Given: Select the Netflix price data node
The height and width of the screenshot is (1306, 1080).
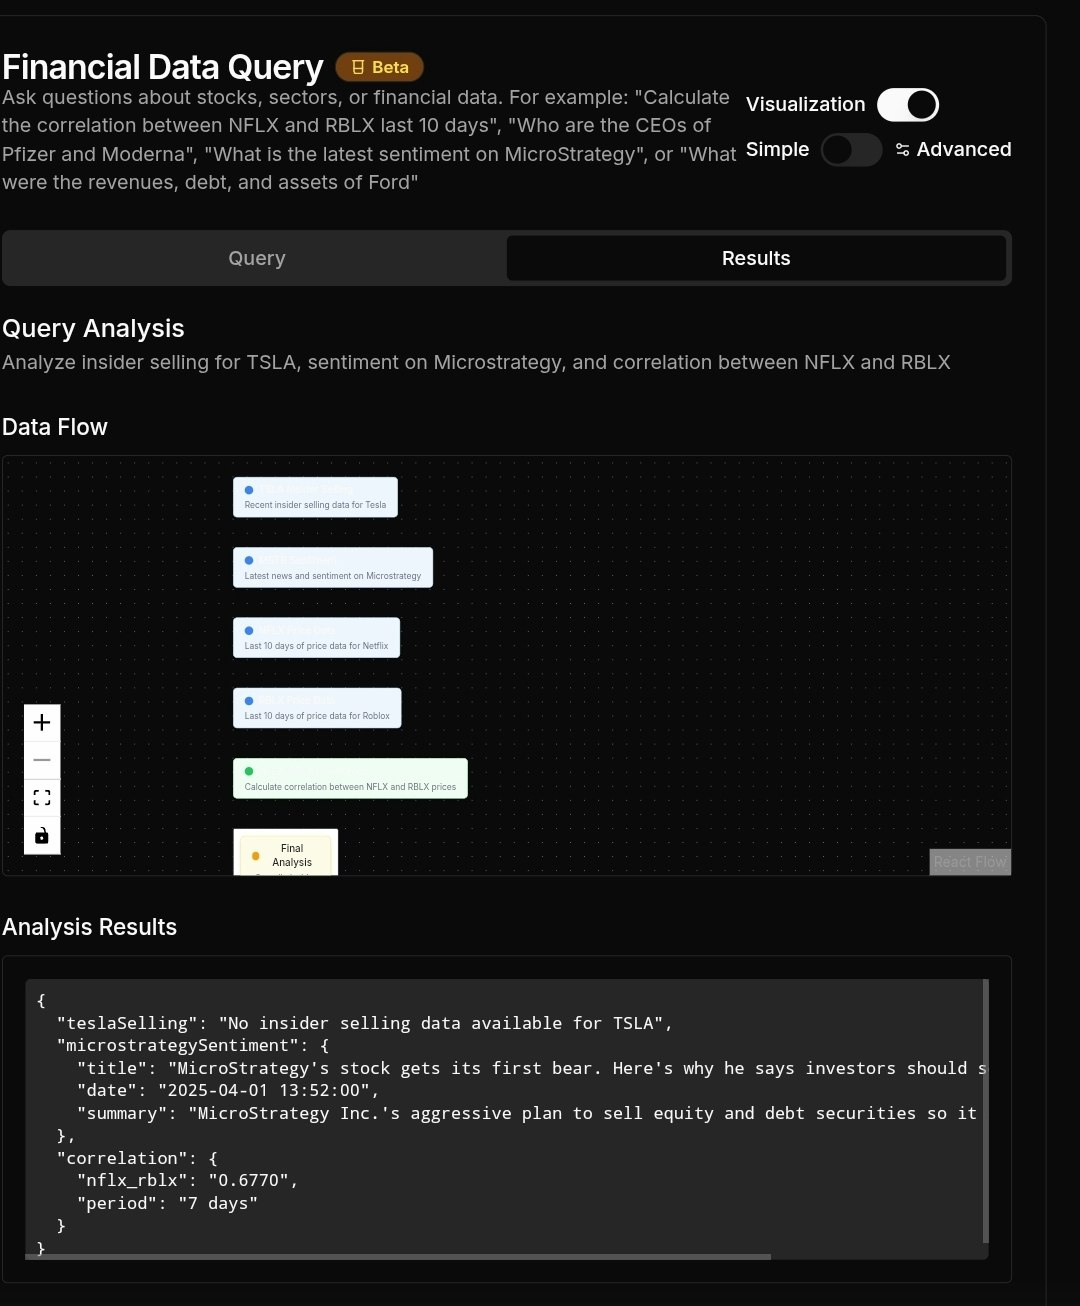Looking at the screenshot, I should pyautogui.click(x=316, y=638).
